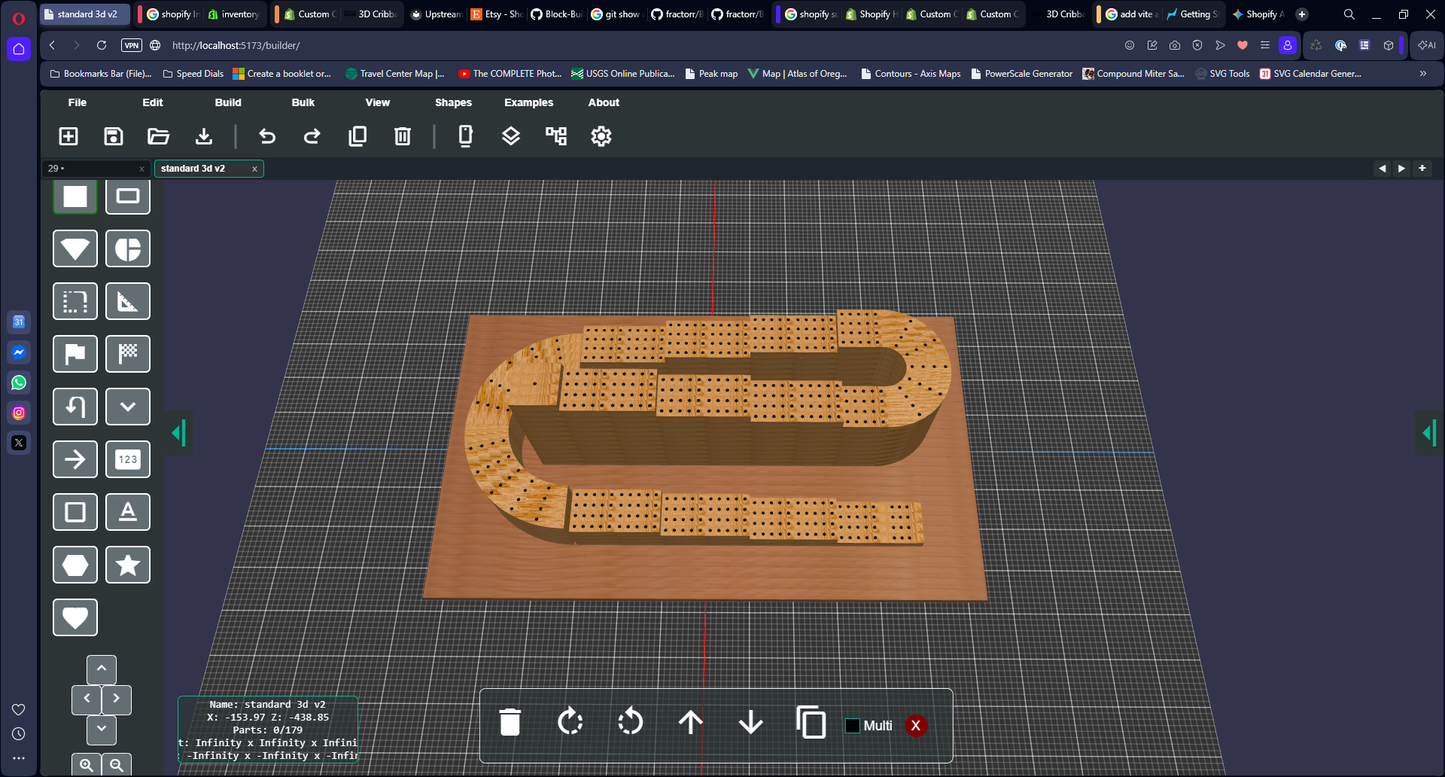This screenshot has height=777, width=1445.
Task: Select the hexagon shape tool
Action: coord(75,565)
